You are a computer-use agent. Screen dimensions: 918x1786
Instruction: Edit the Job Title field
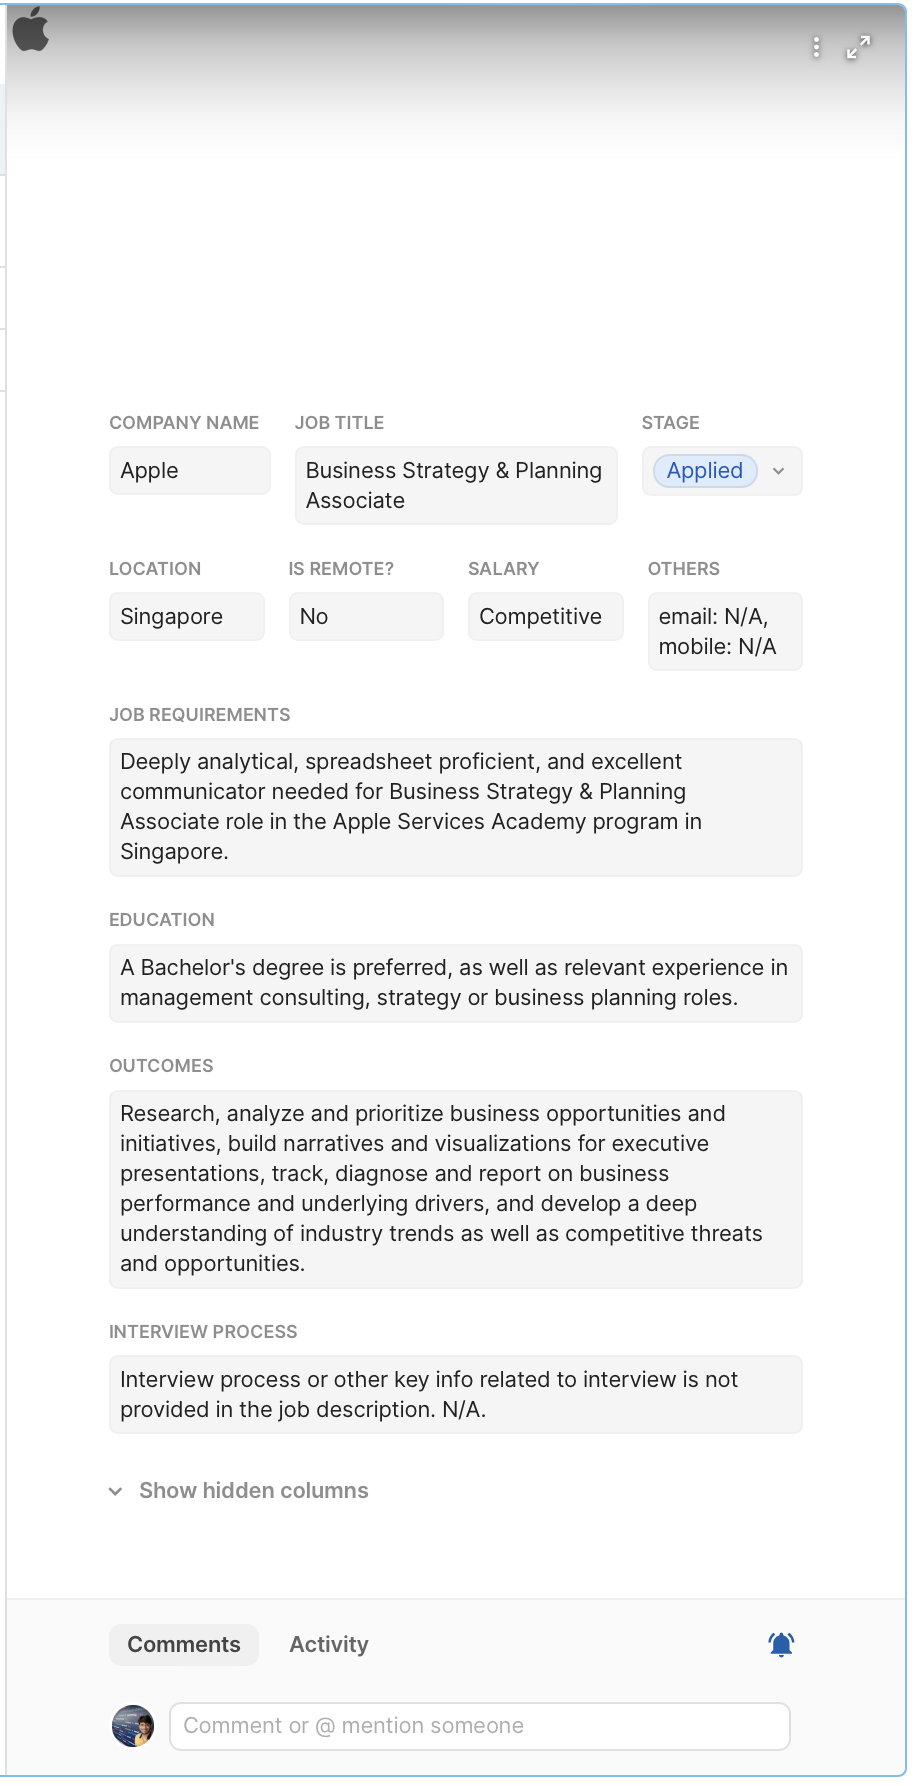point(455,485)
